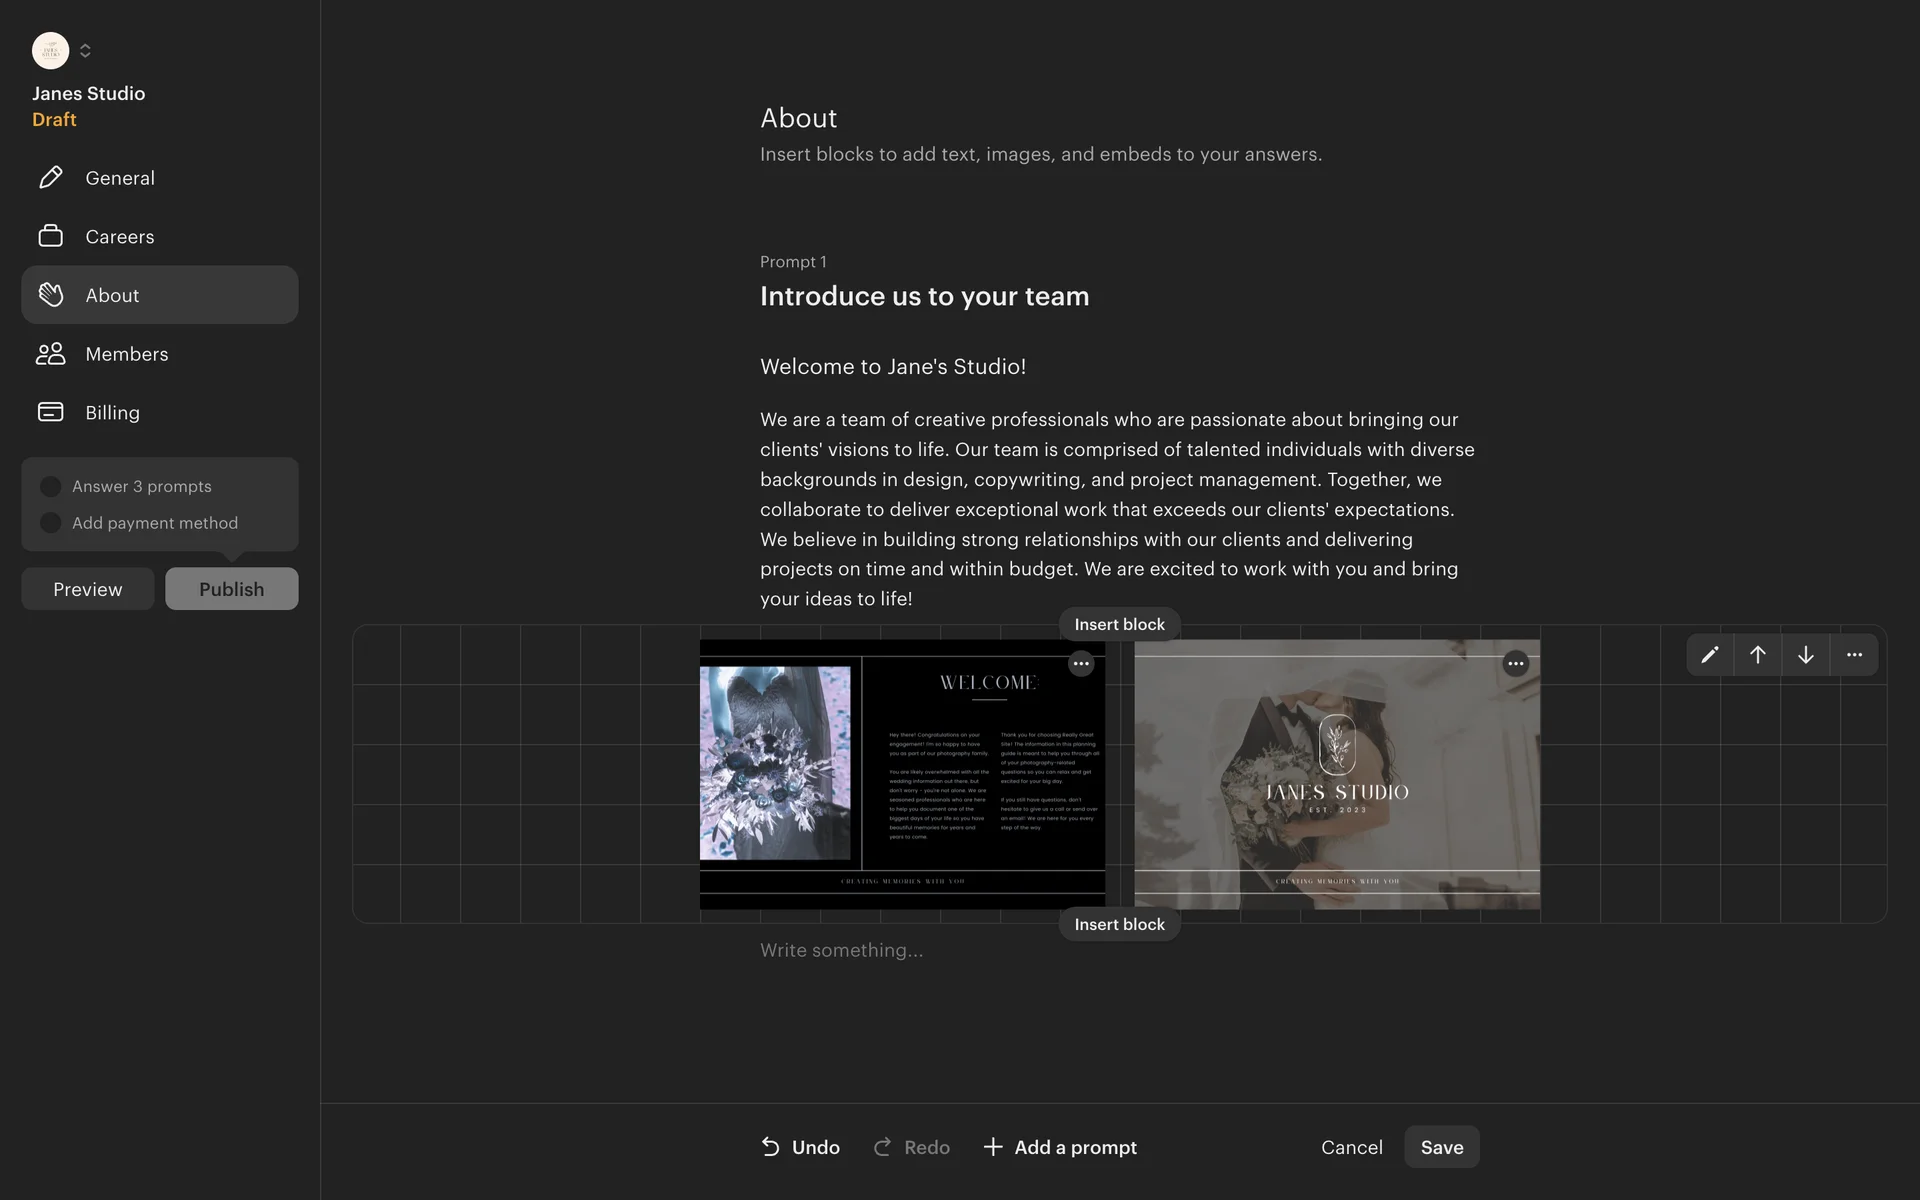Move block up with arrow icon

tap(1757, 655)
